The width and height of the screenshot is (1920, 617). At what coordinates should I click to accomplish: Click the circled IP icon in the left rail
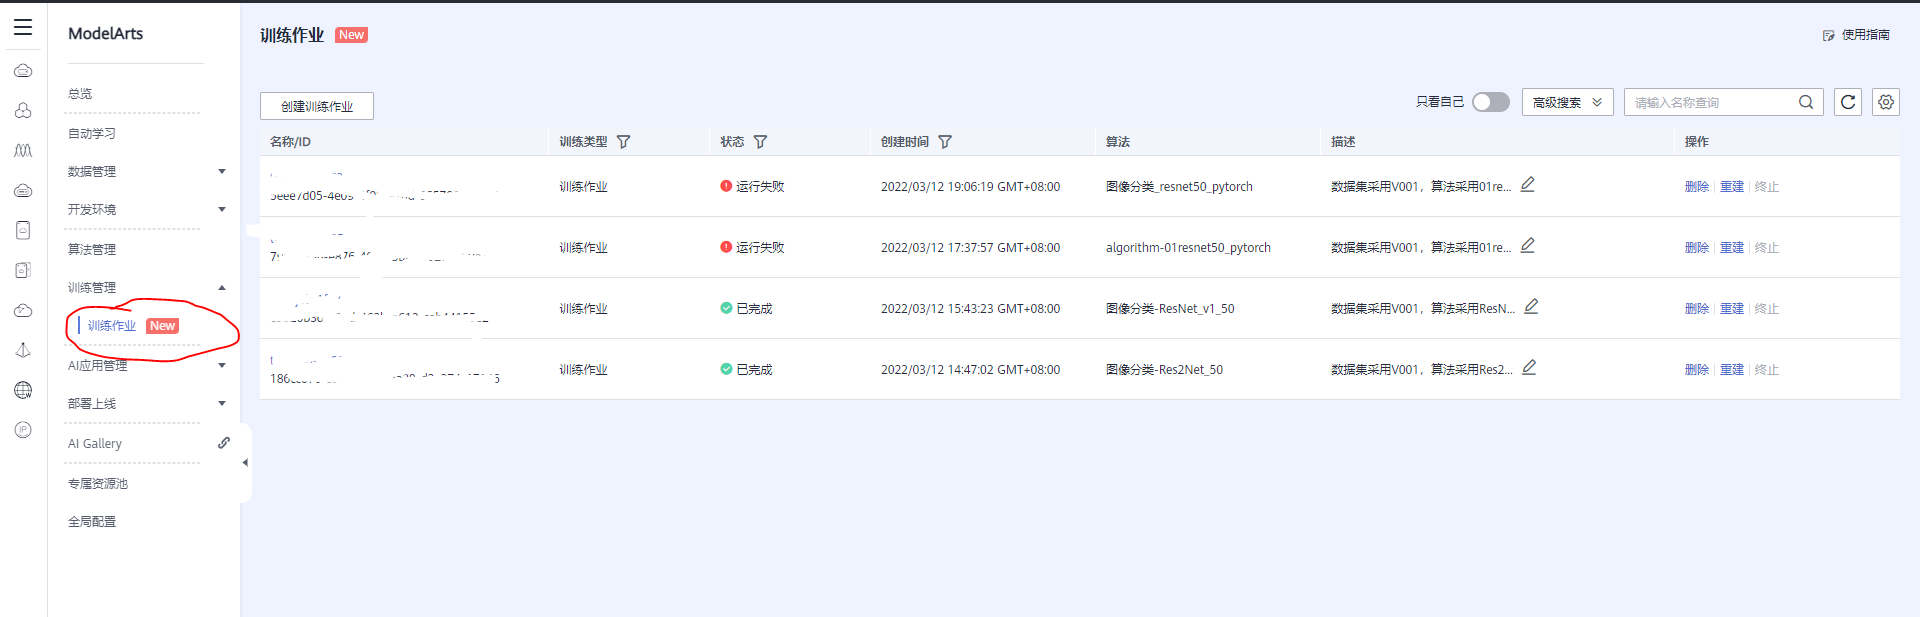click(23, 430)
